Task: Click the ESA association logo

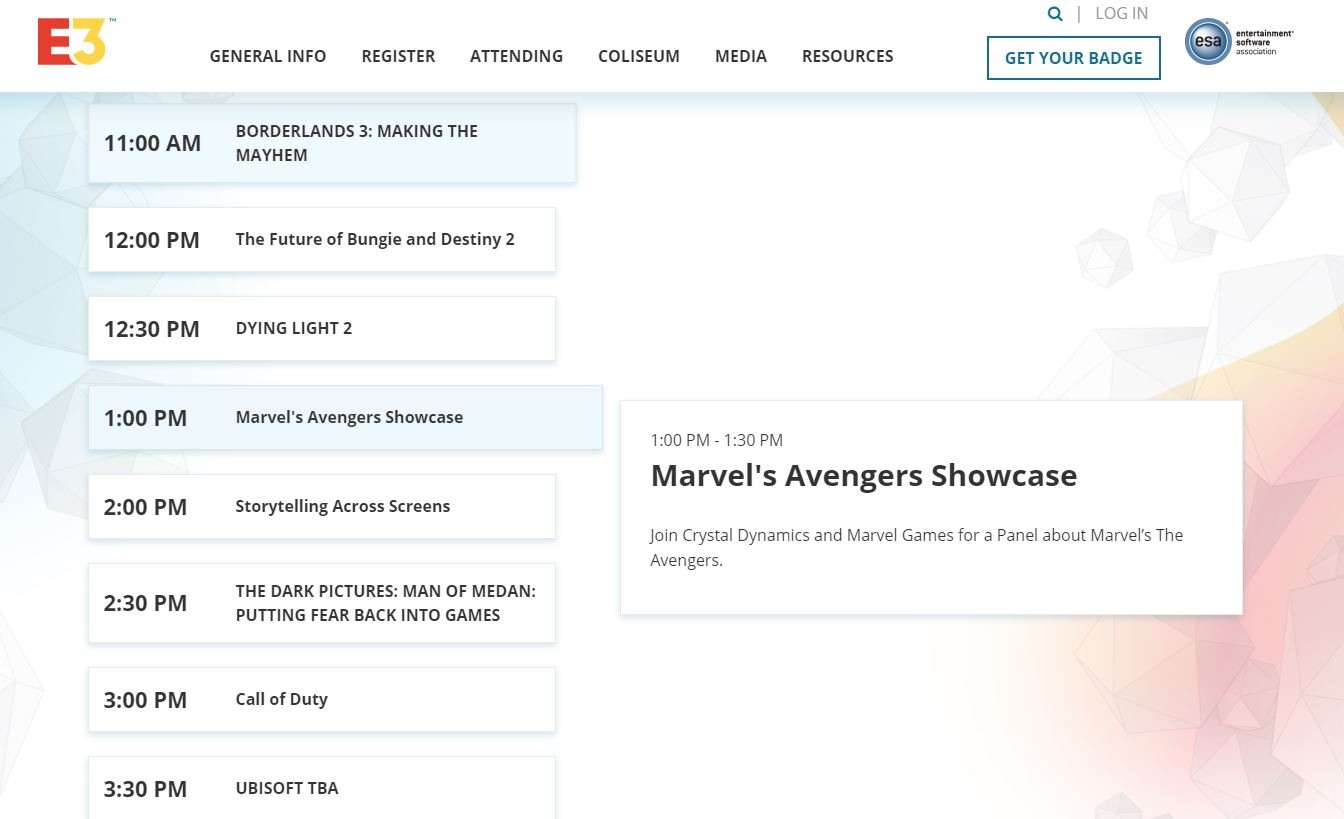Action: click(x=1238, y=42)
